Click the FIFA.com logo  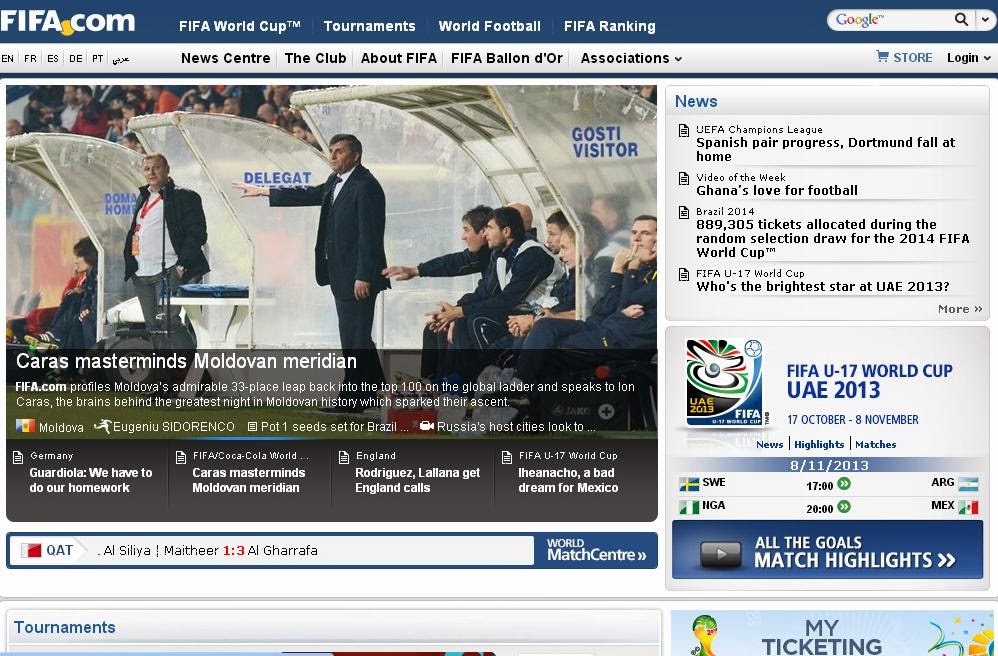click(x=67, y=21)
